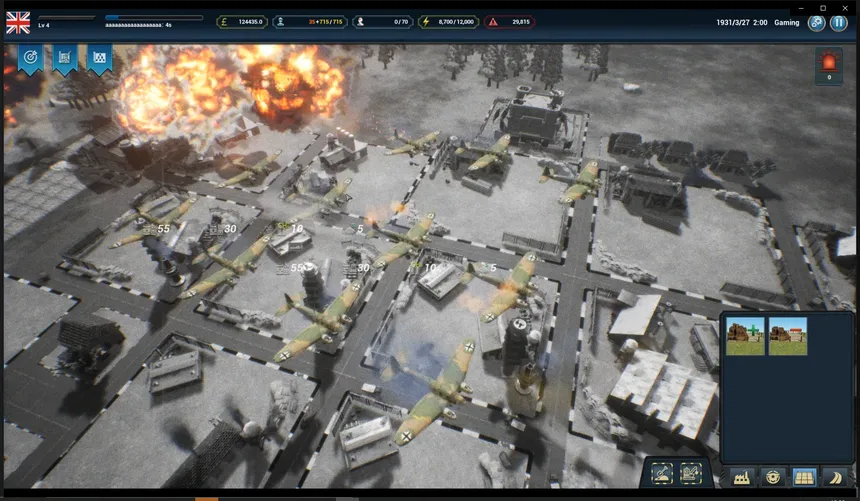This screenshot has height=501, width=860.
Task: Click the workers count 35+715/715
Action: click(325, 22)
